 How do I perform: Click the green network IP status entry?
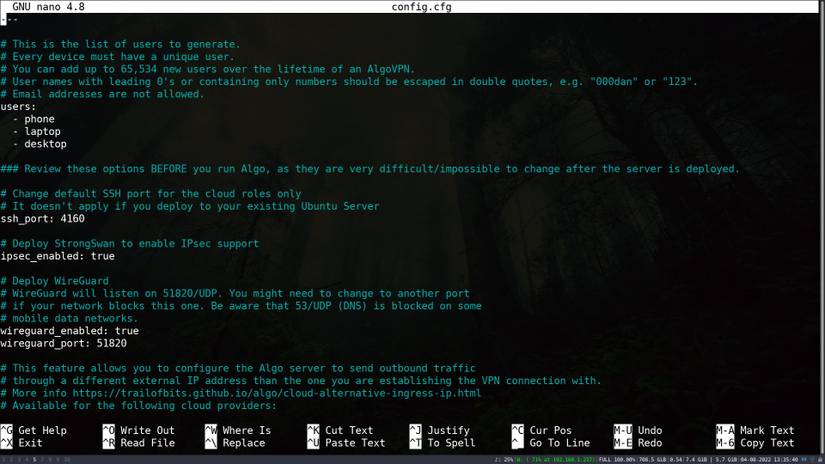555,460
